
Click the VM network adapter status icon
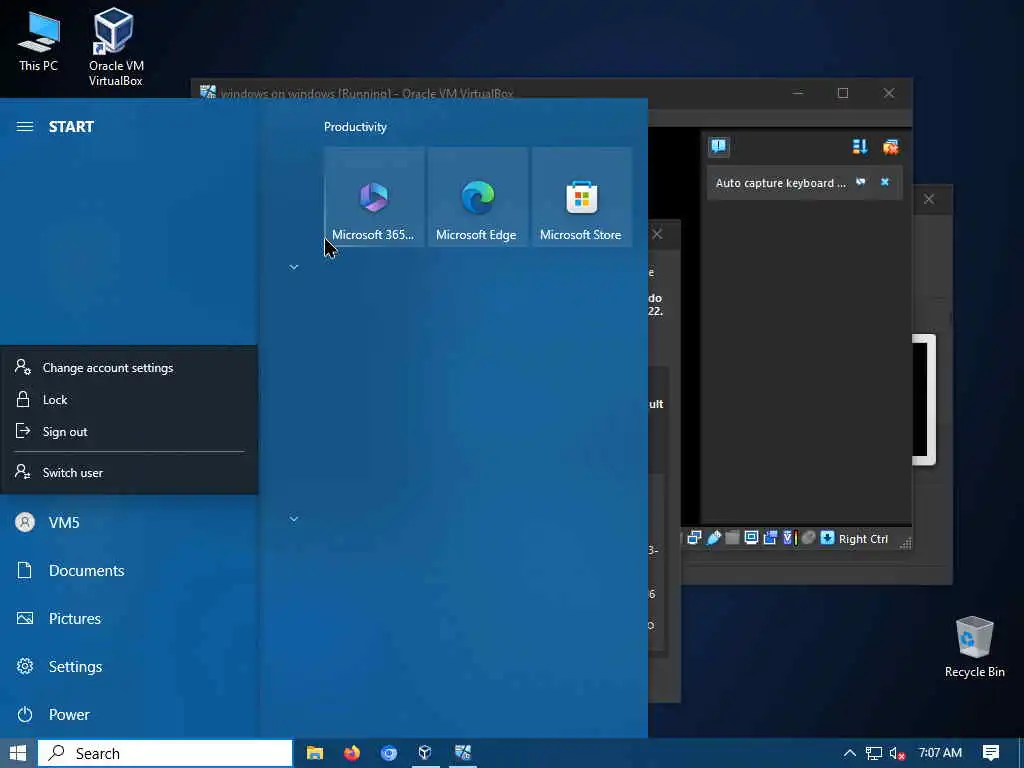[x=694, y=537]
